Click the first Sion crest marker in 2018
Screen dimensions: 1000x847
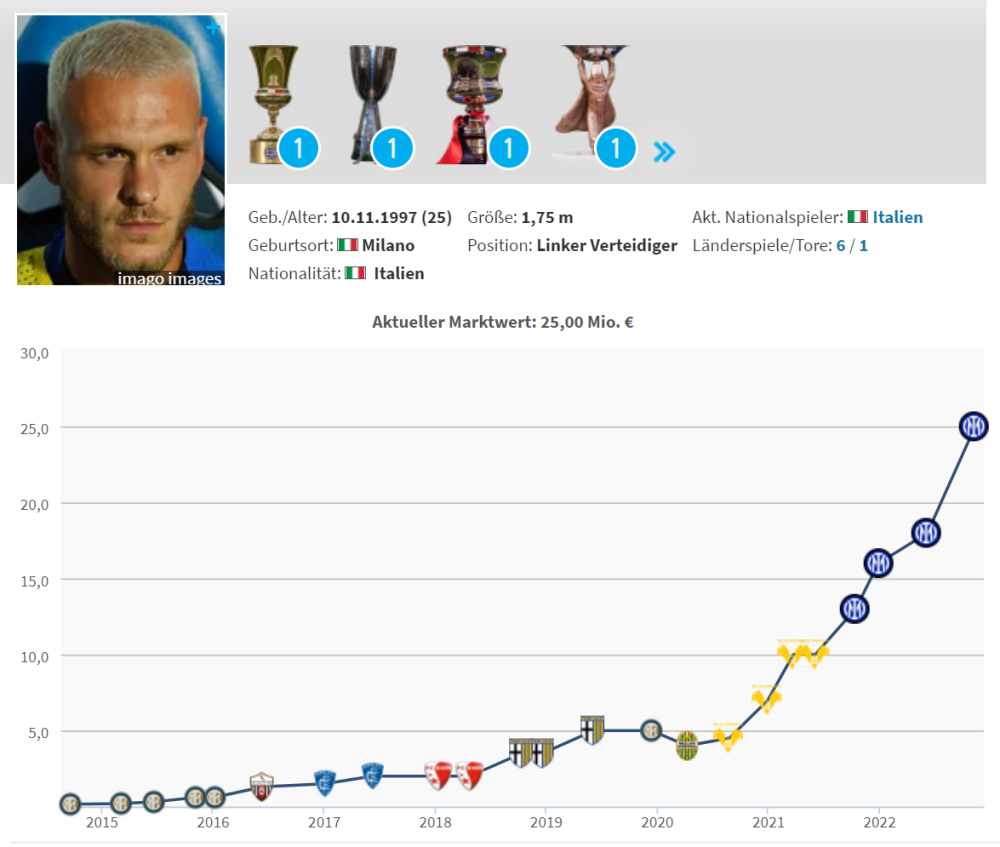pyautogui.click(x=438, y=776)
